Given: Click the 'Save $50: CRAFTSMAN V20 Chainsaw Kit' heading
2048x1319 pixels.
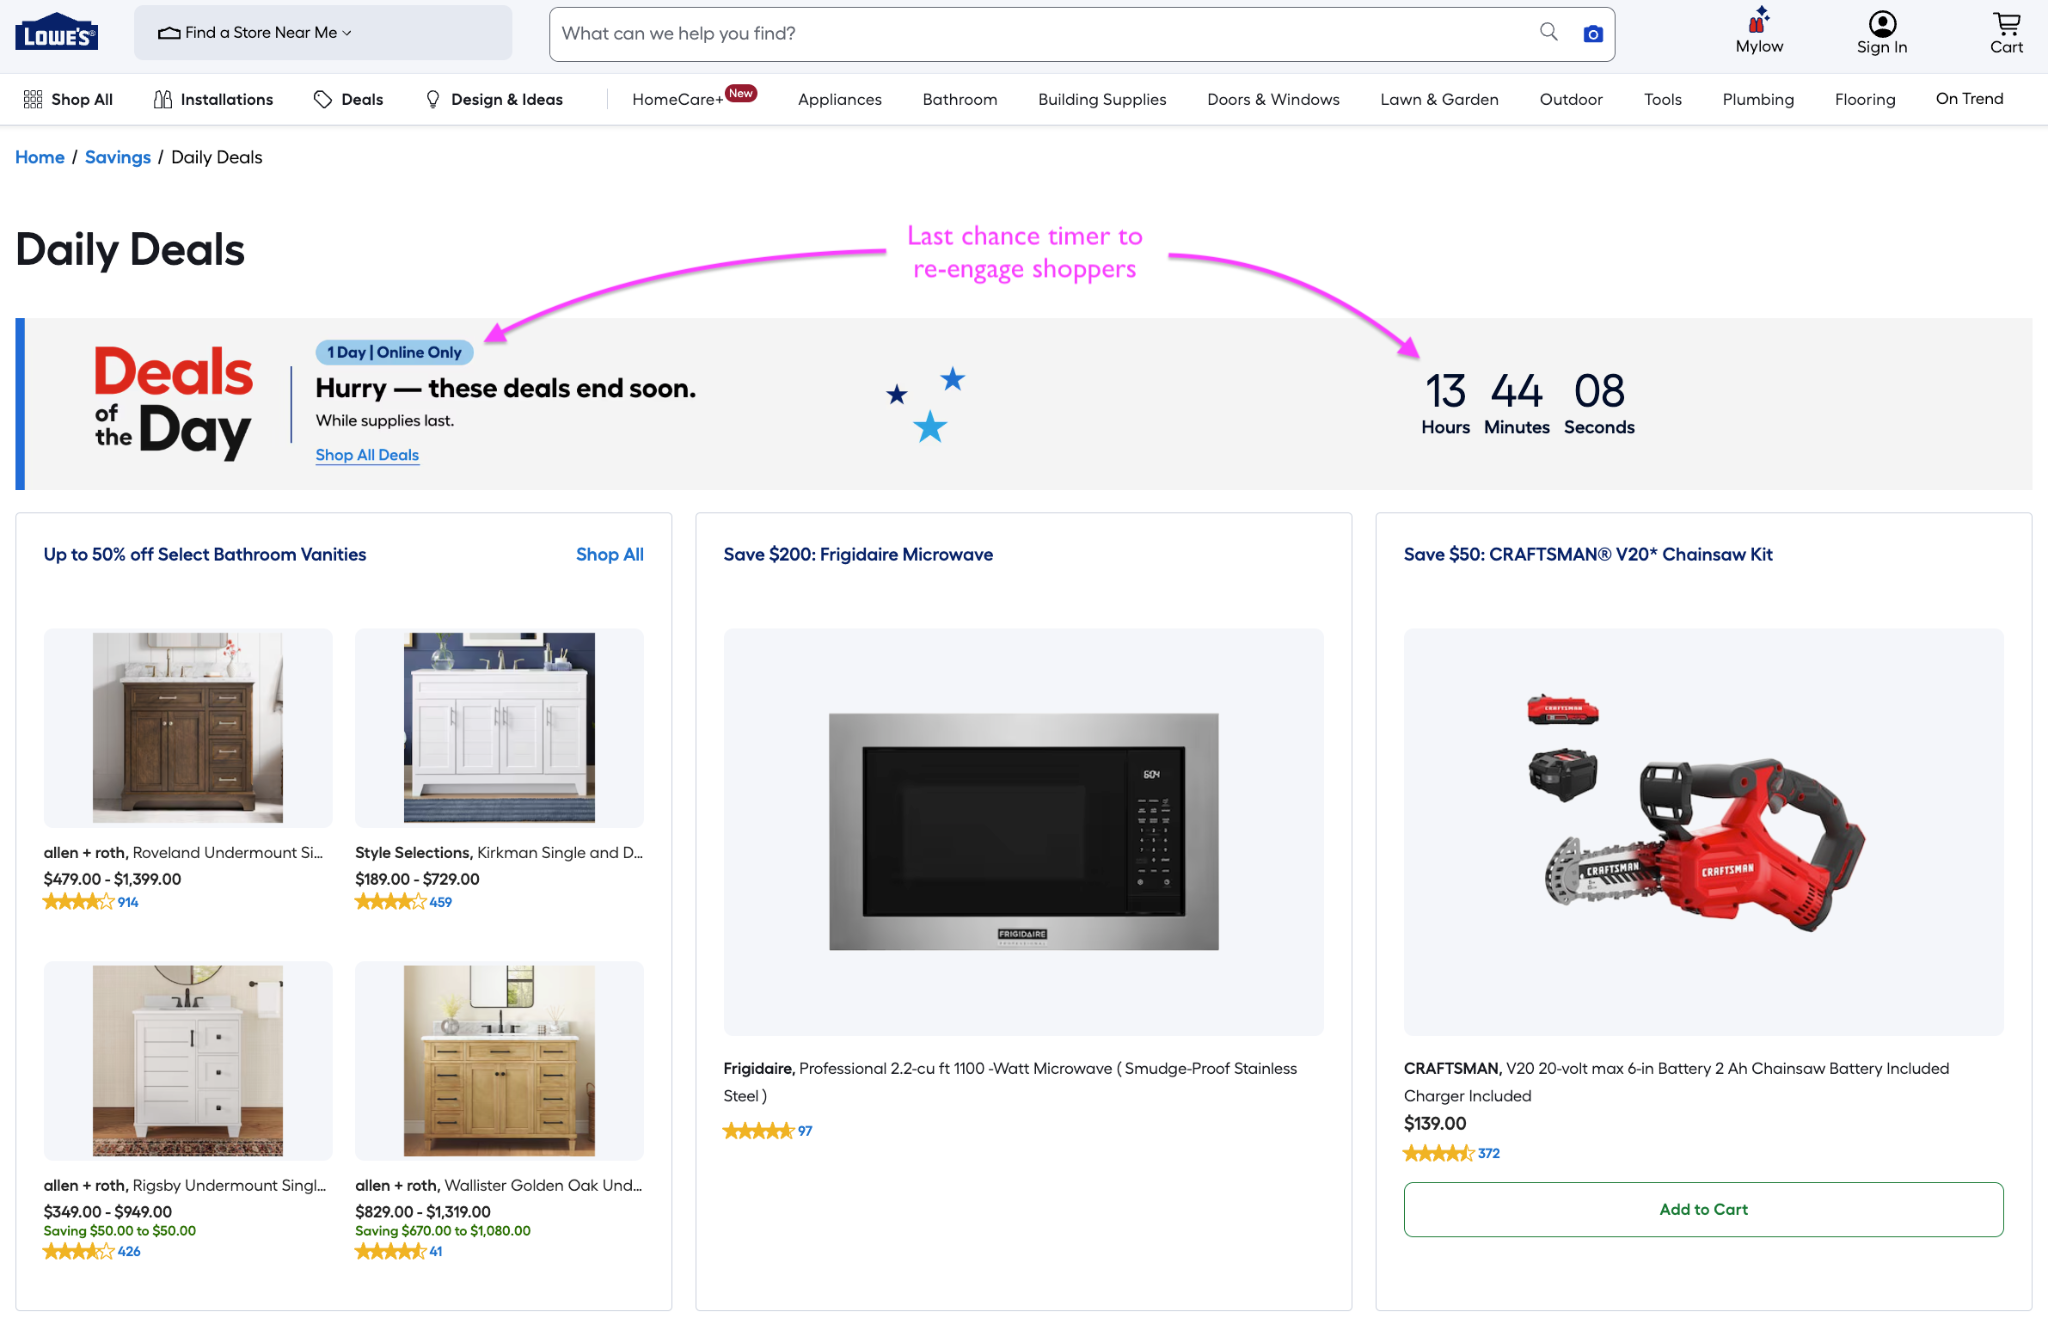Looking at the screenshot, I should [1588, 554].
